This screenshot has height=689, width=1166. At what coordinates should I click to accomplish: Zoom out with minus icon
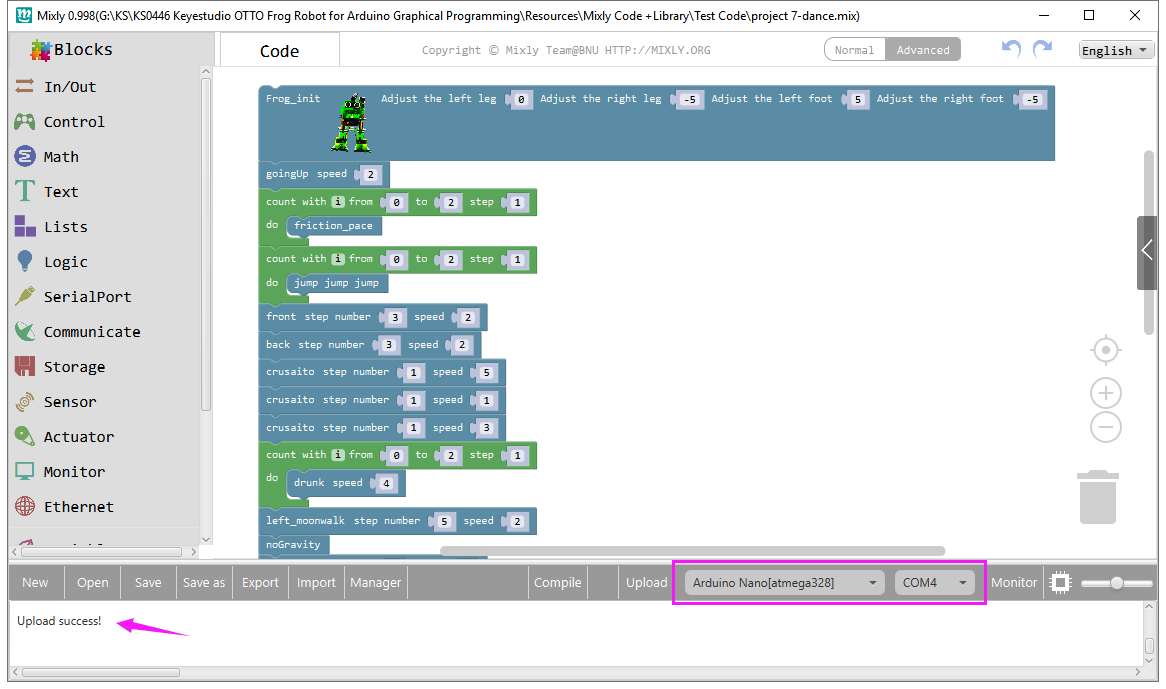(1106, 427)
